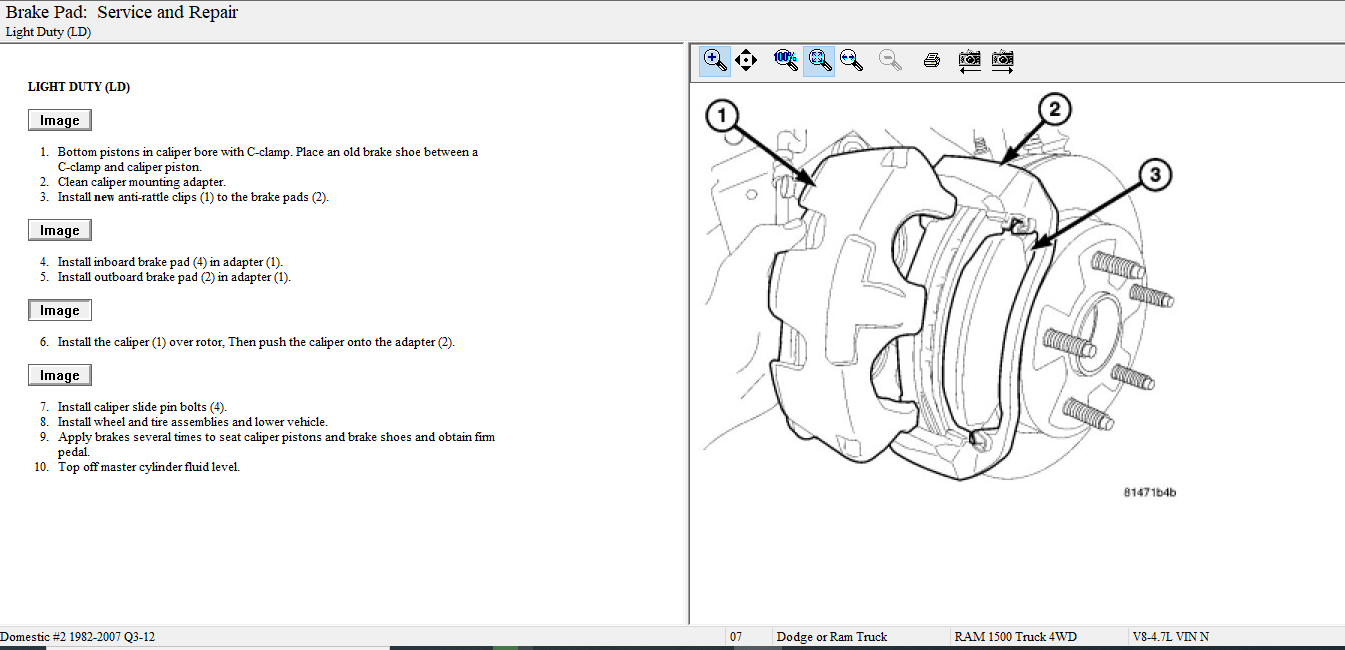Print the brake caliper diagram
The height and width of the screenshot is (650, 1345).
932,60
